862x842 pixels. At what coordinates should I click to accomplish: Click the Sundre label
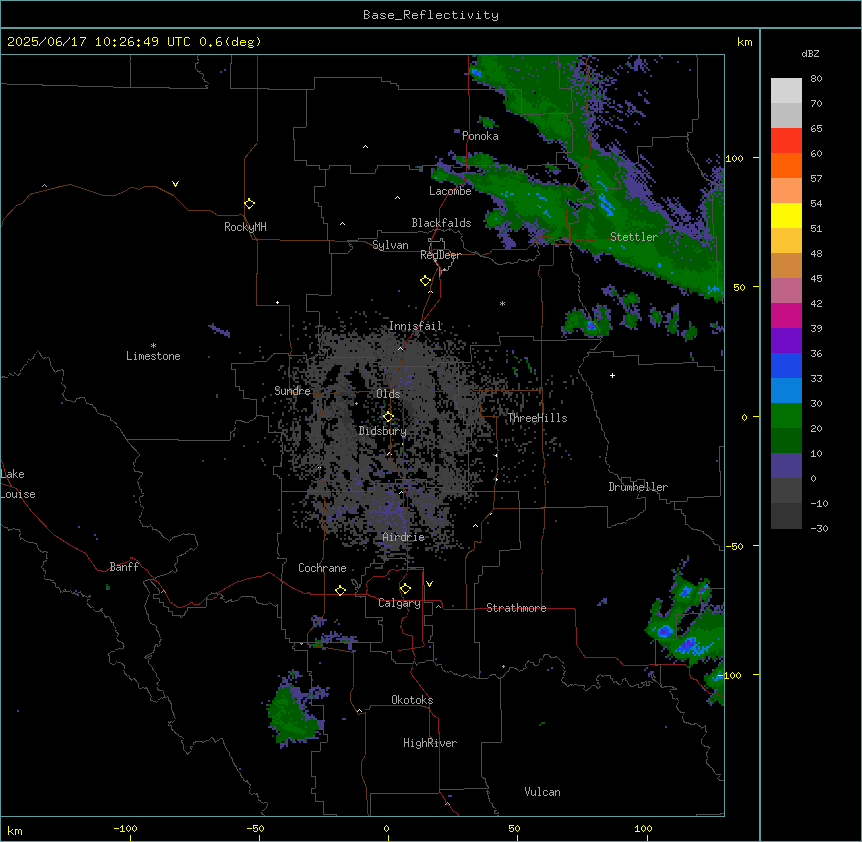(292, 391)
